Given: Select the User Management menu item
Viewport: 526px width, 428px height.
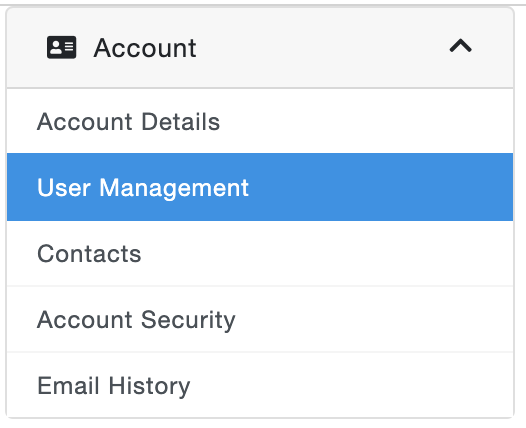Looking at the screenshot, I should 260,187.
